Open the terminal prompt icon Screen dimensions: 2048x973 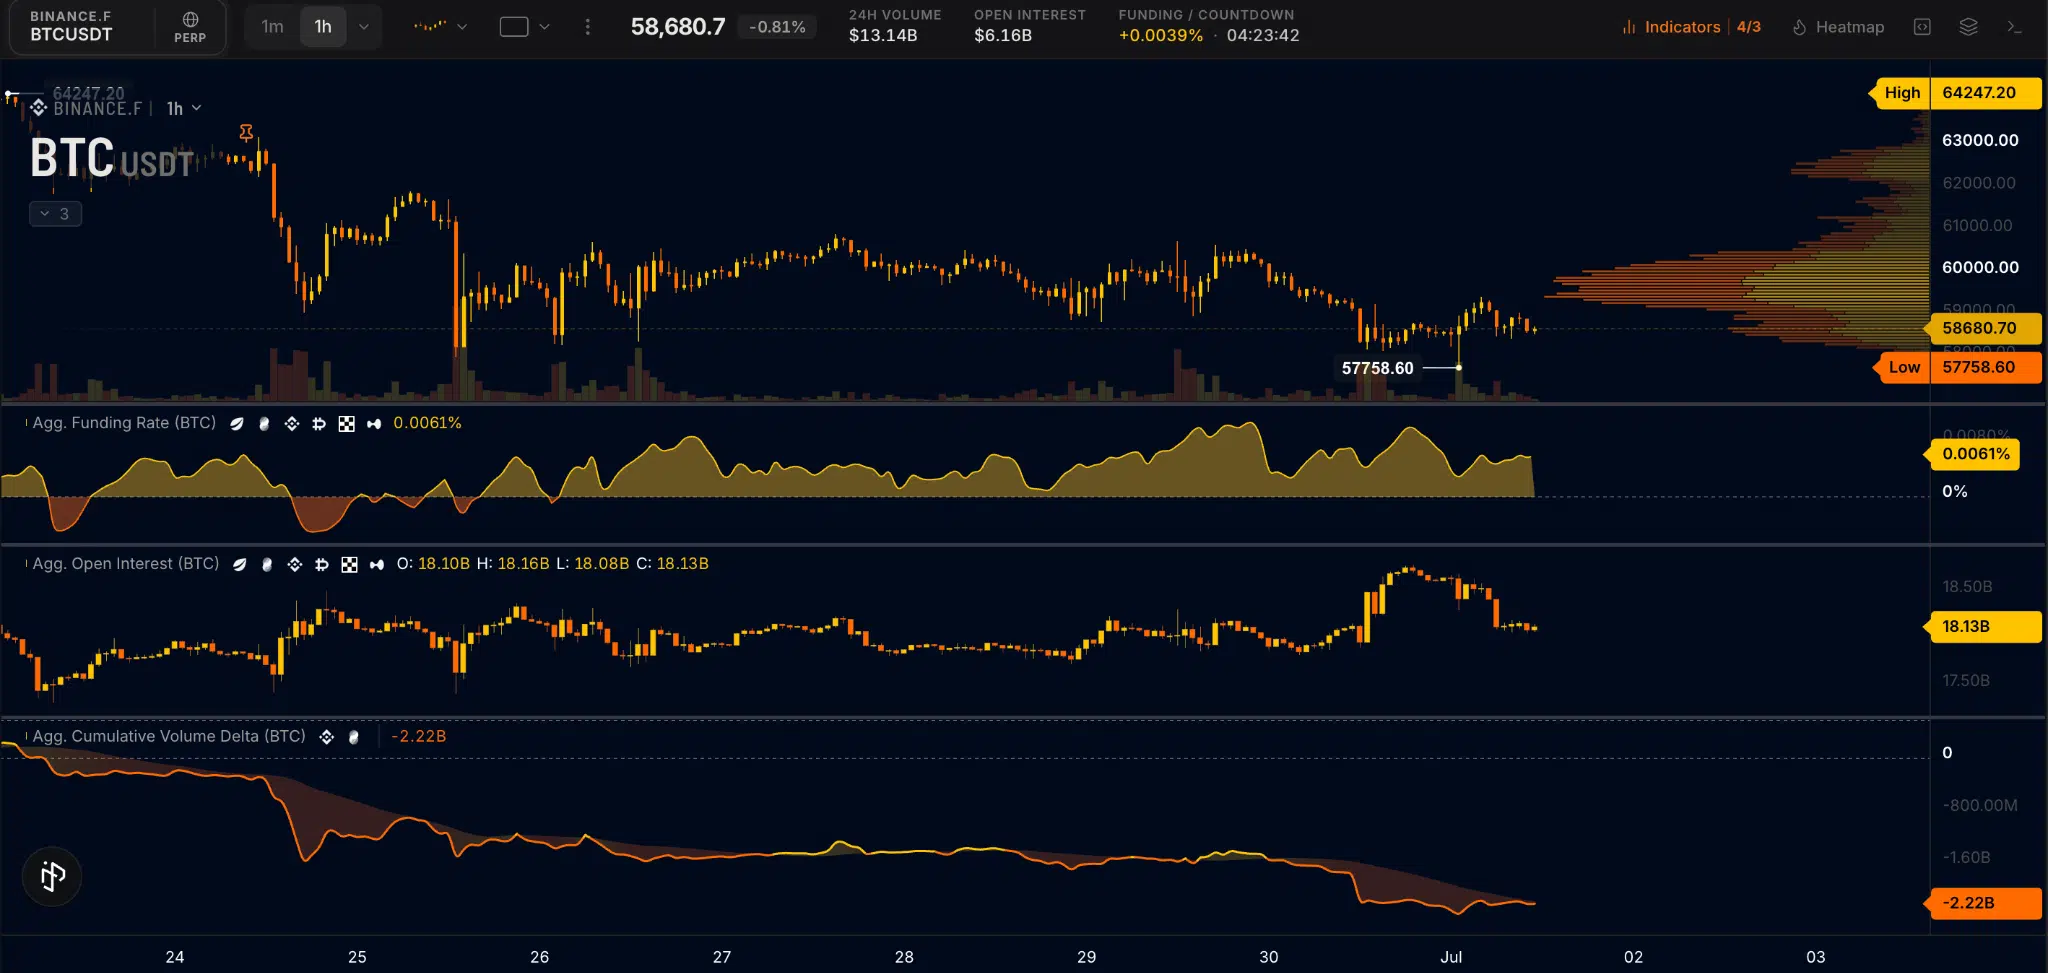(2014, 27)
